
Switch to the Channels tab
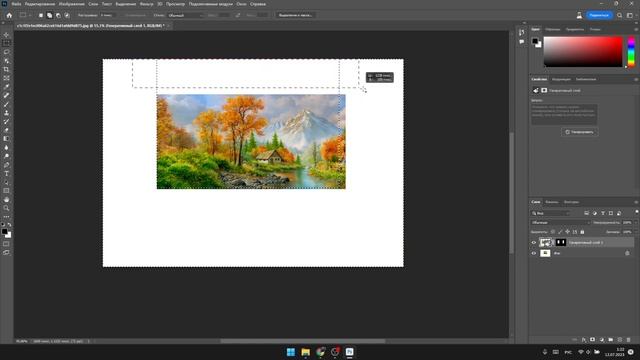[x=551, y=202]
